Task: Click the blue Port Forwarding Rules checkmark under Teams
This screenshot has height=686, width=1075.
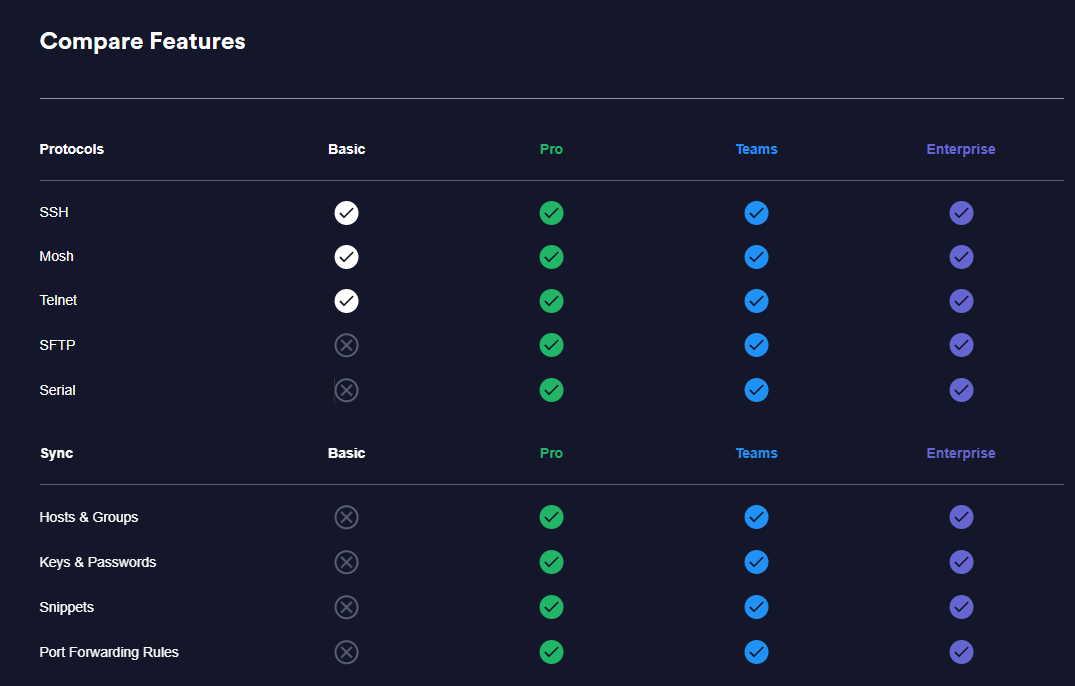Action: tap(756, 652)
